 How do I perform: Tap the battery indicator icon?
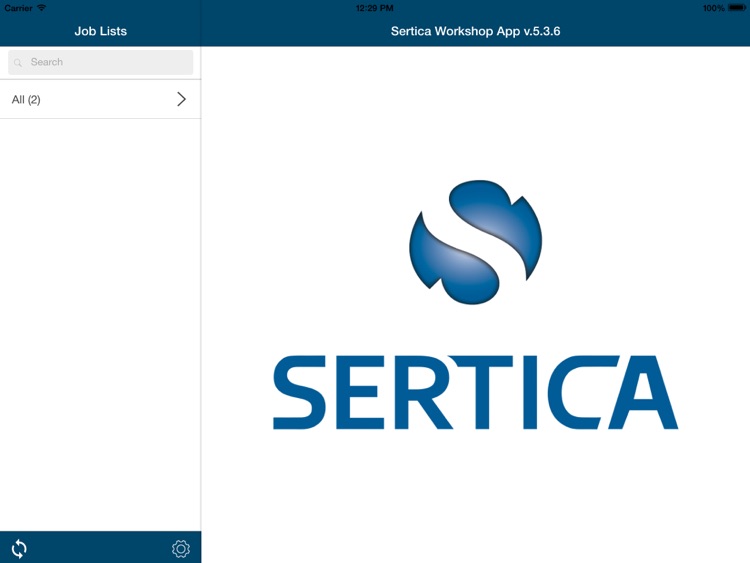click(737, 8)
